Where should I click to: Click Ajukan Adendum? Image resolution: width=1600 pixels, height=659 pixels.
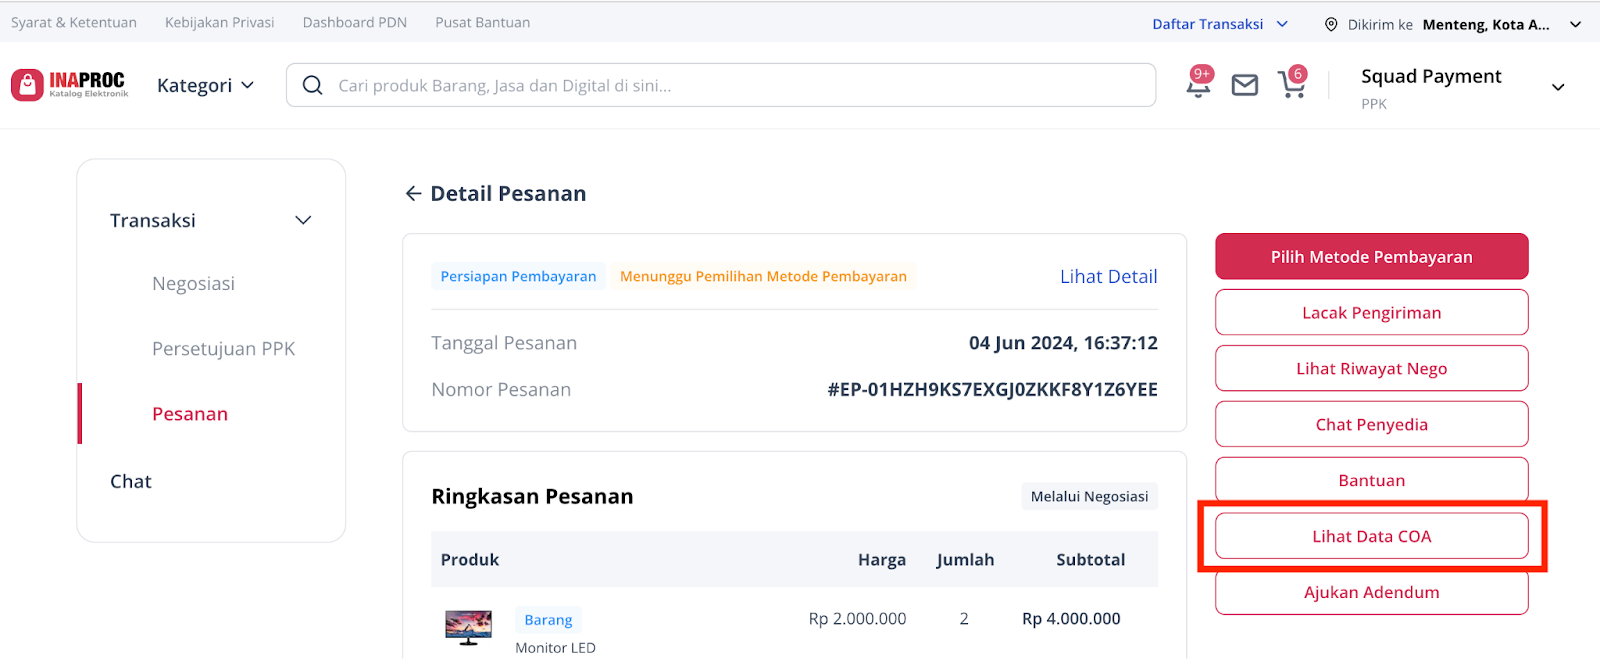coord(1371,592)
